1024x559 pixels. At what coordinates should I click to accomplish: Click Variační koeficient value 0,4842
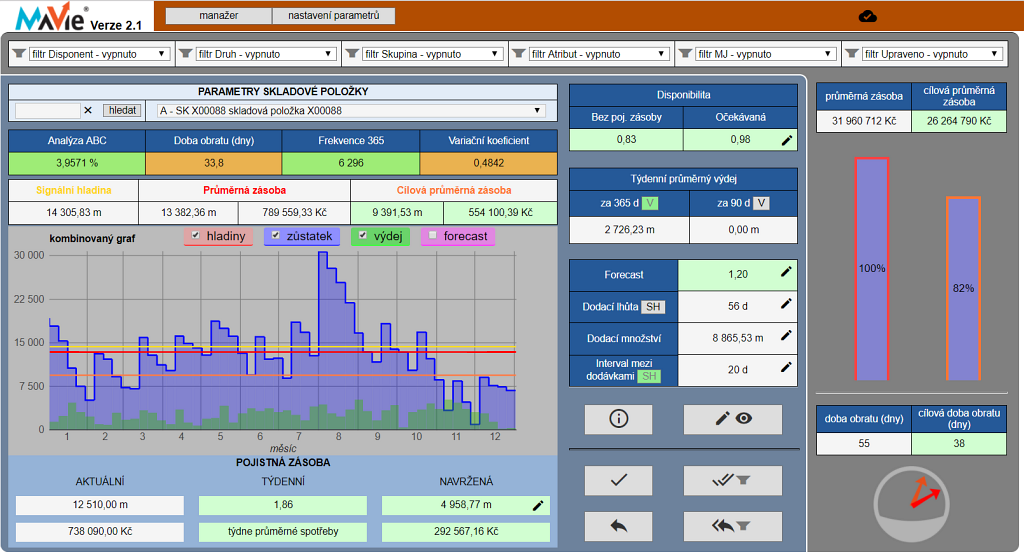(488, 163)
